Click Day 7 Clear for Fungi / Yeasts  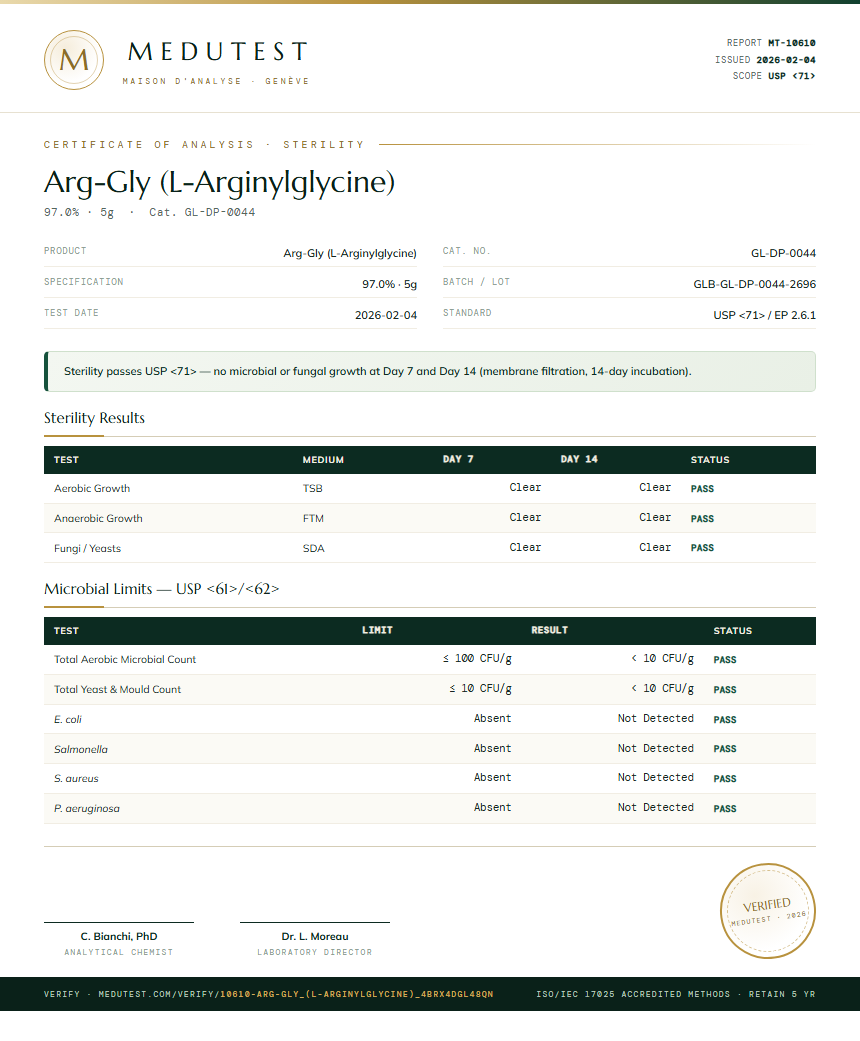tap(525, 547)
